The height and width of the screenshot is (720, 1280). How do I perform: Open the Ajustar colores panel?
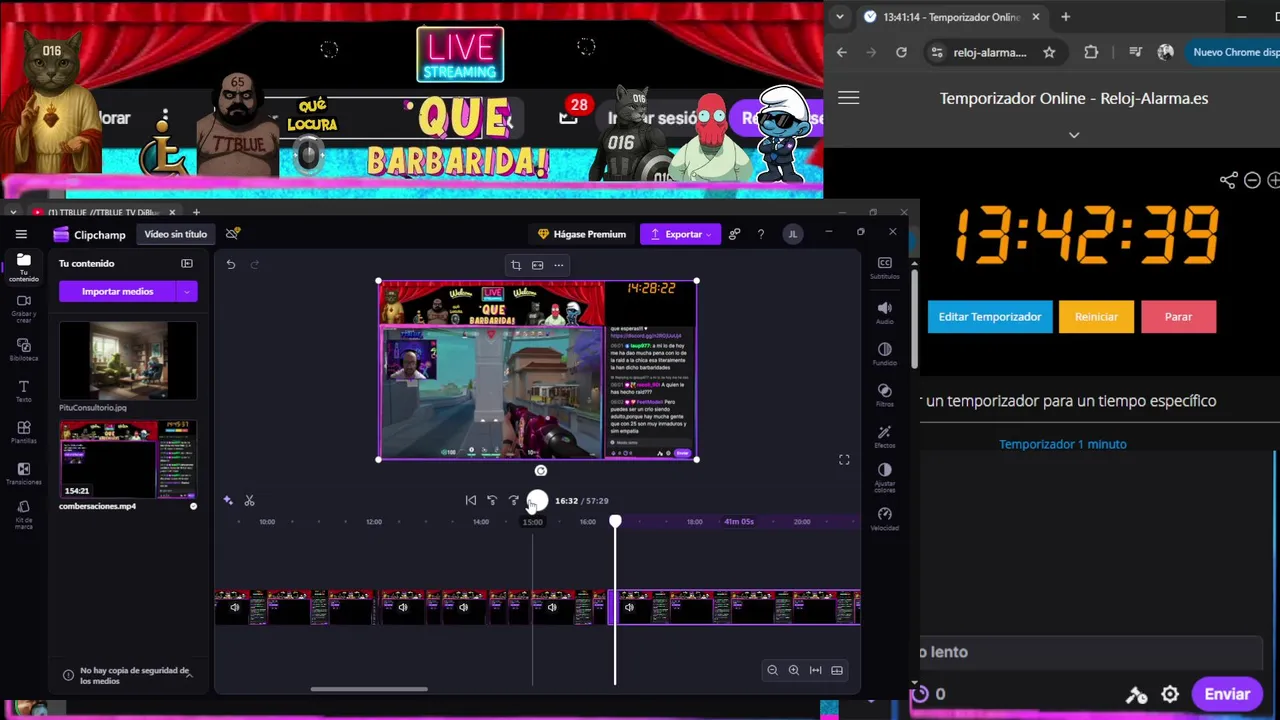(884, 477)
